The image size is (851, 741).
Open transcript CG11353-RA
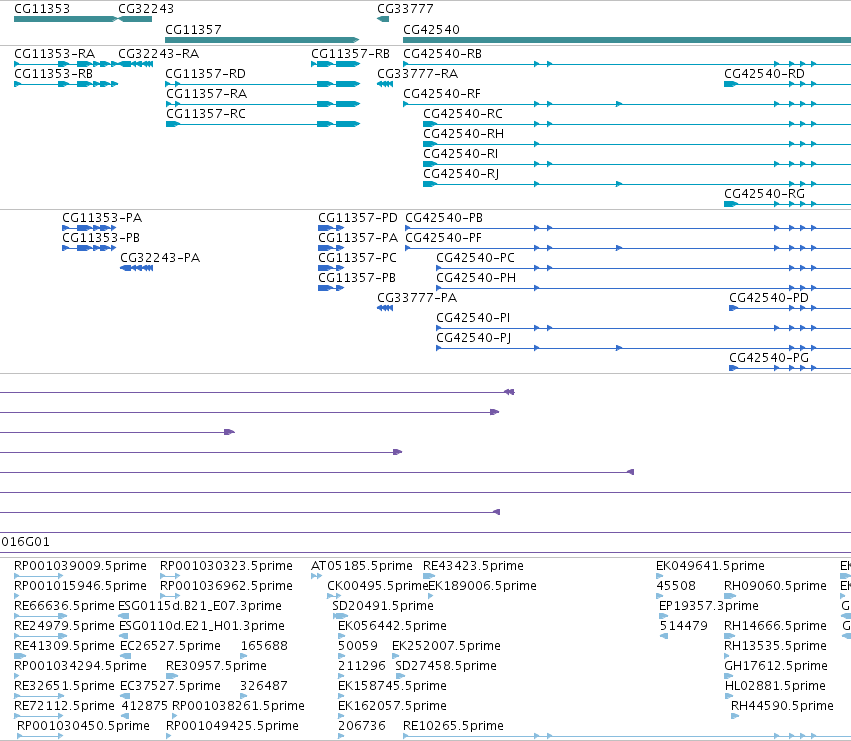(x=54, y=54)
